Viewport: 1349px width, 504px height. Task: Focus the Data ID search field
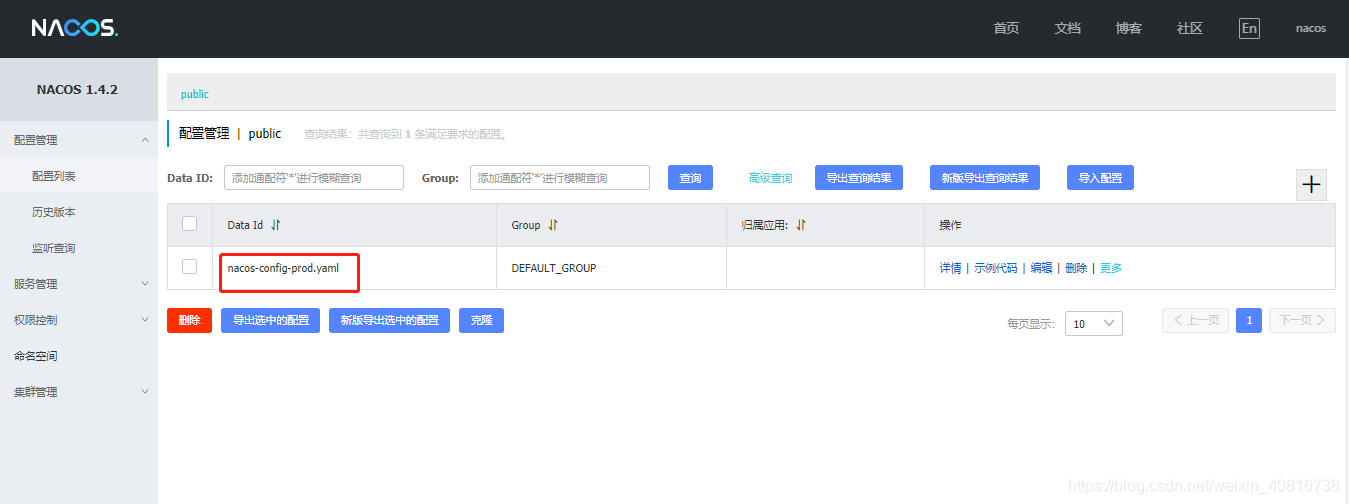314,178
